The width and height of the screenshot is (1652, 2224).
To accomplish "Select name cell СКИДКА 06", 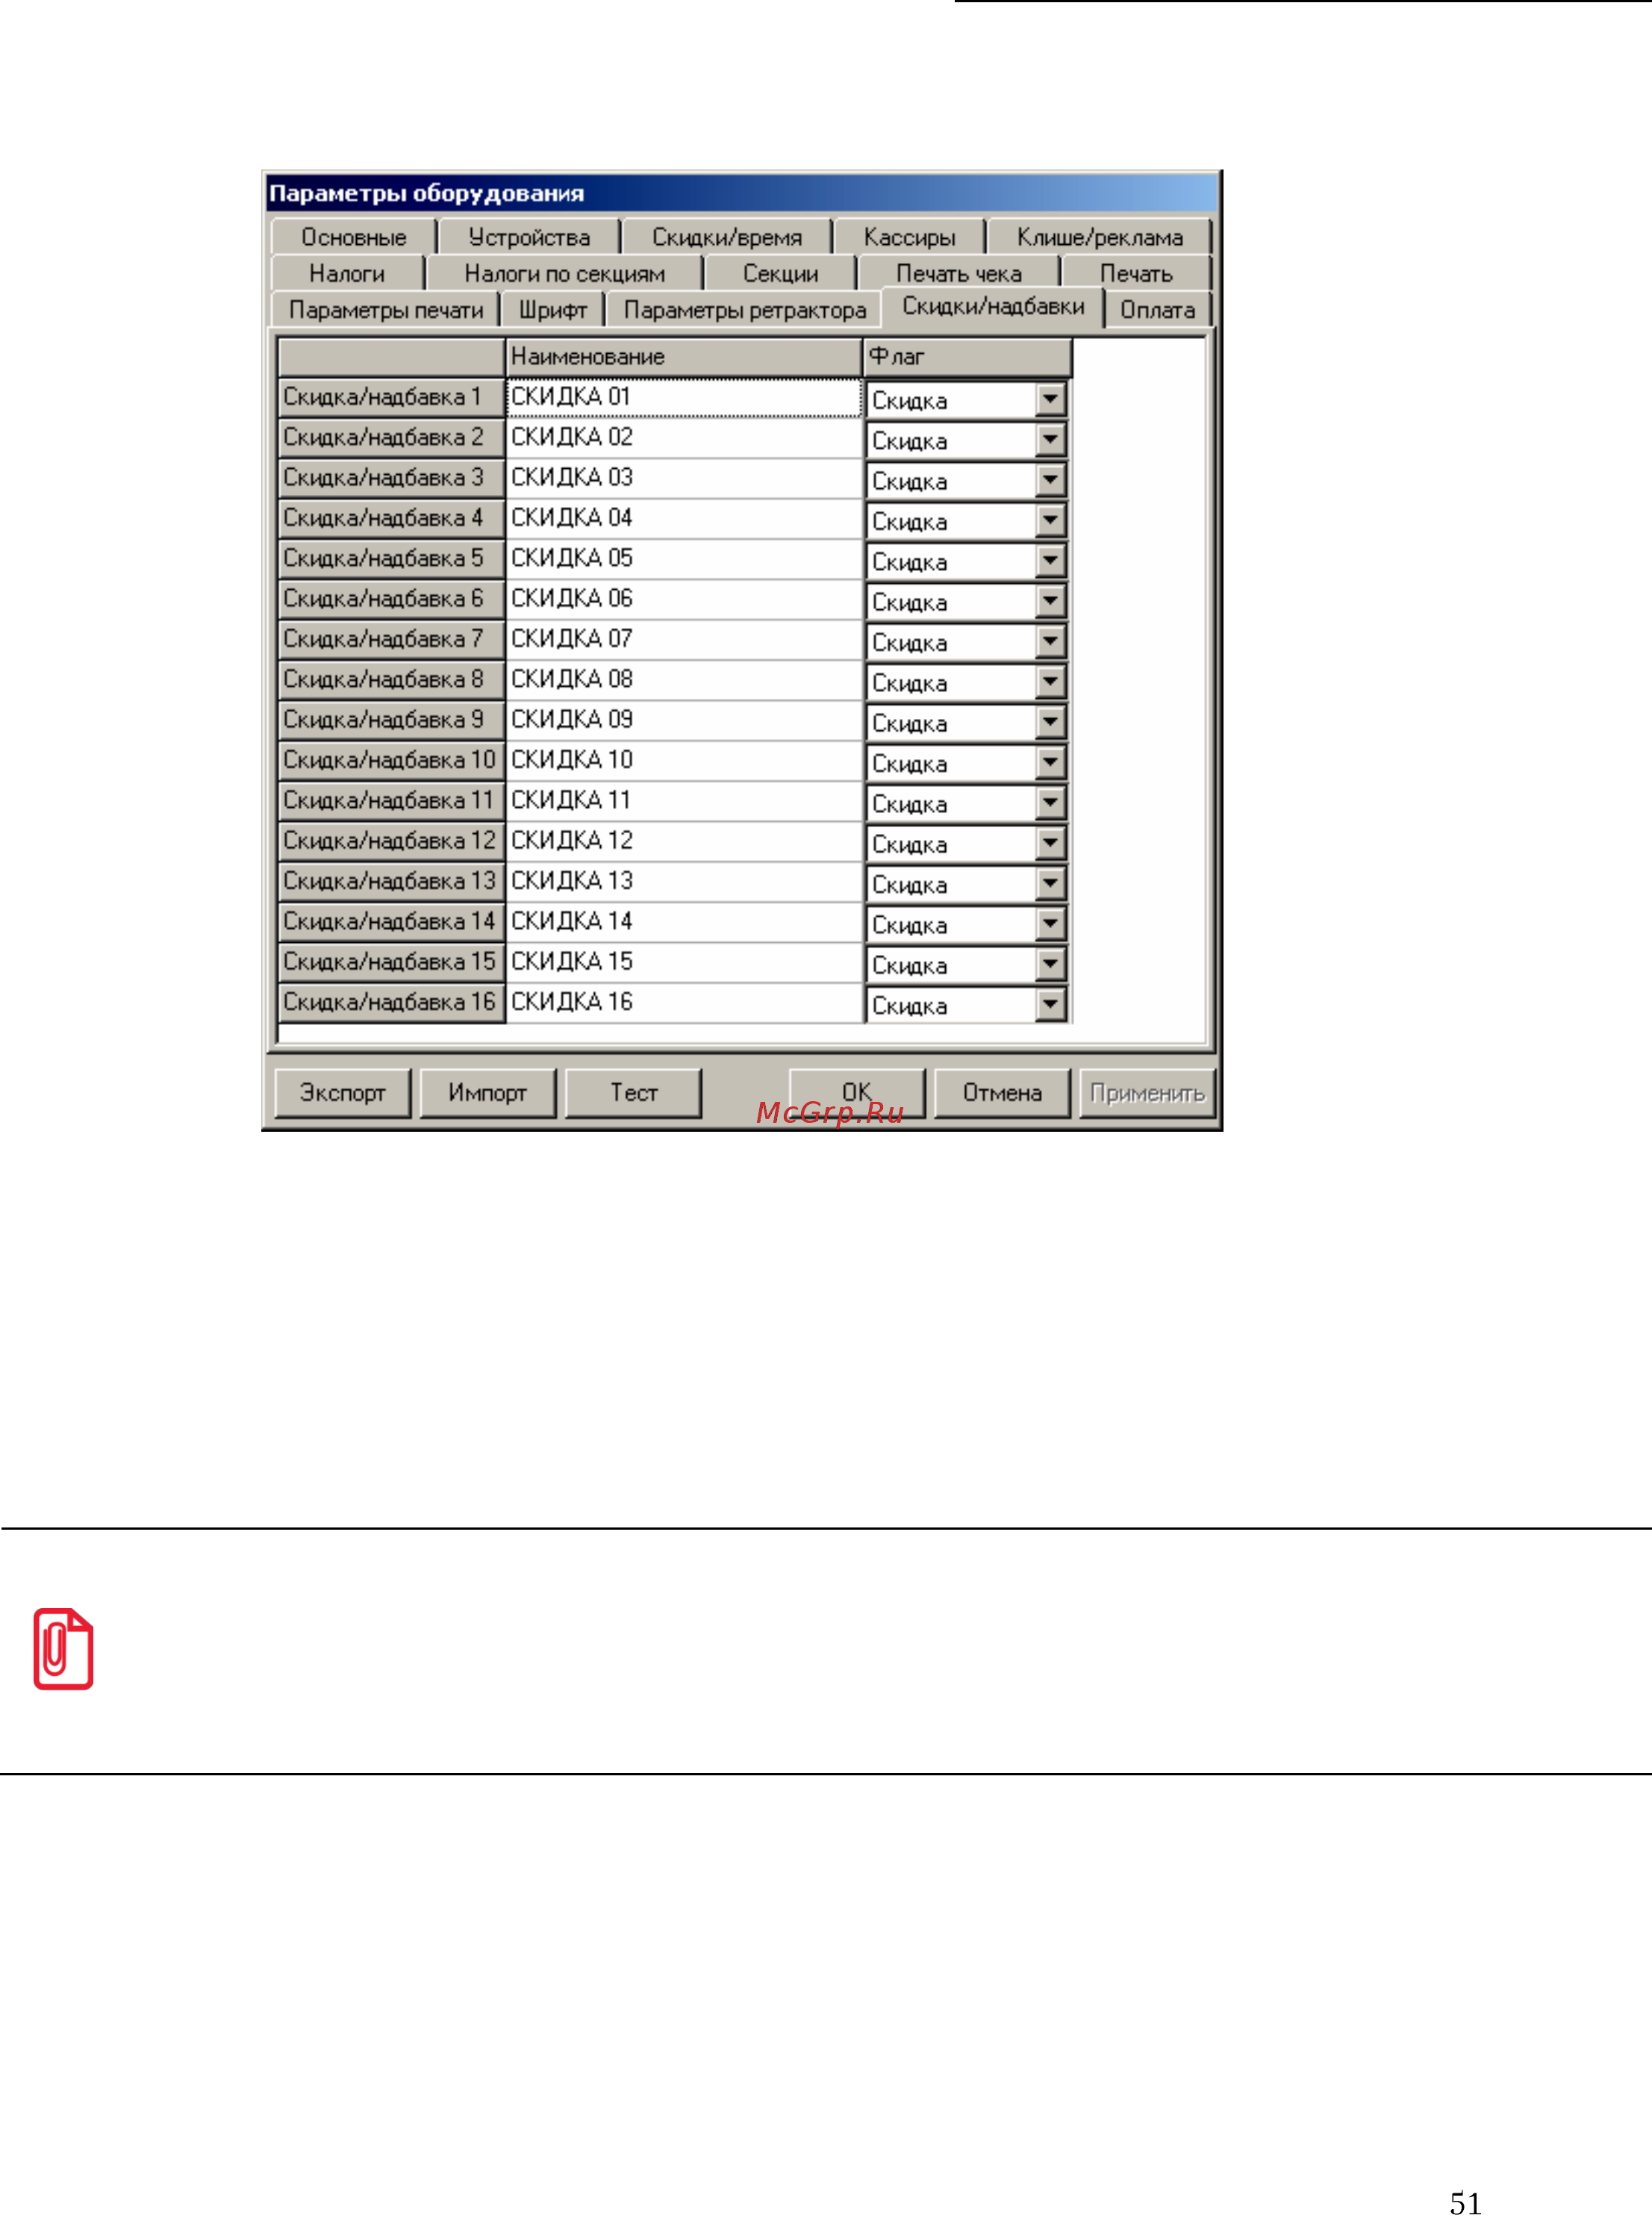I will 684,599.
